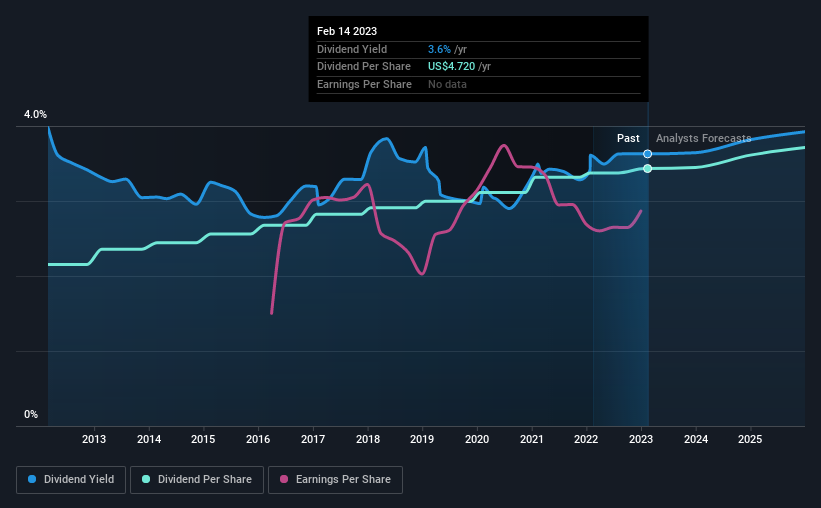The height and width of the screenshot is (508, 821).
Task: Select the 2021 label on the time axis
Action: (x=531, y=439)
